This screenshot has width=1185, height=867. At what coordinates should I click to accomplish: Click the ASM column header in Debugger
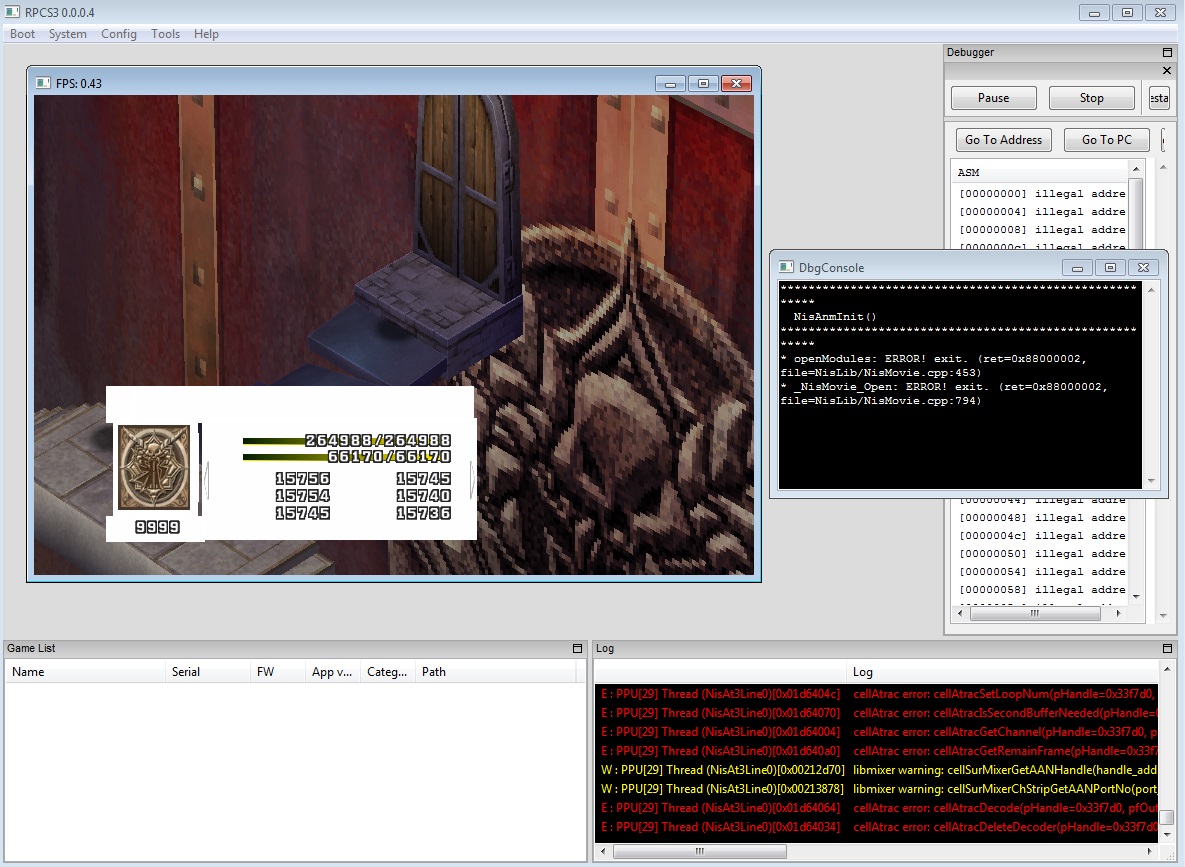[1040, 172]
